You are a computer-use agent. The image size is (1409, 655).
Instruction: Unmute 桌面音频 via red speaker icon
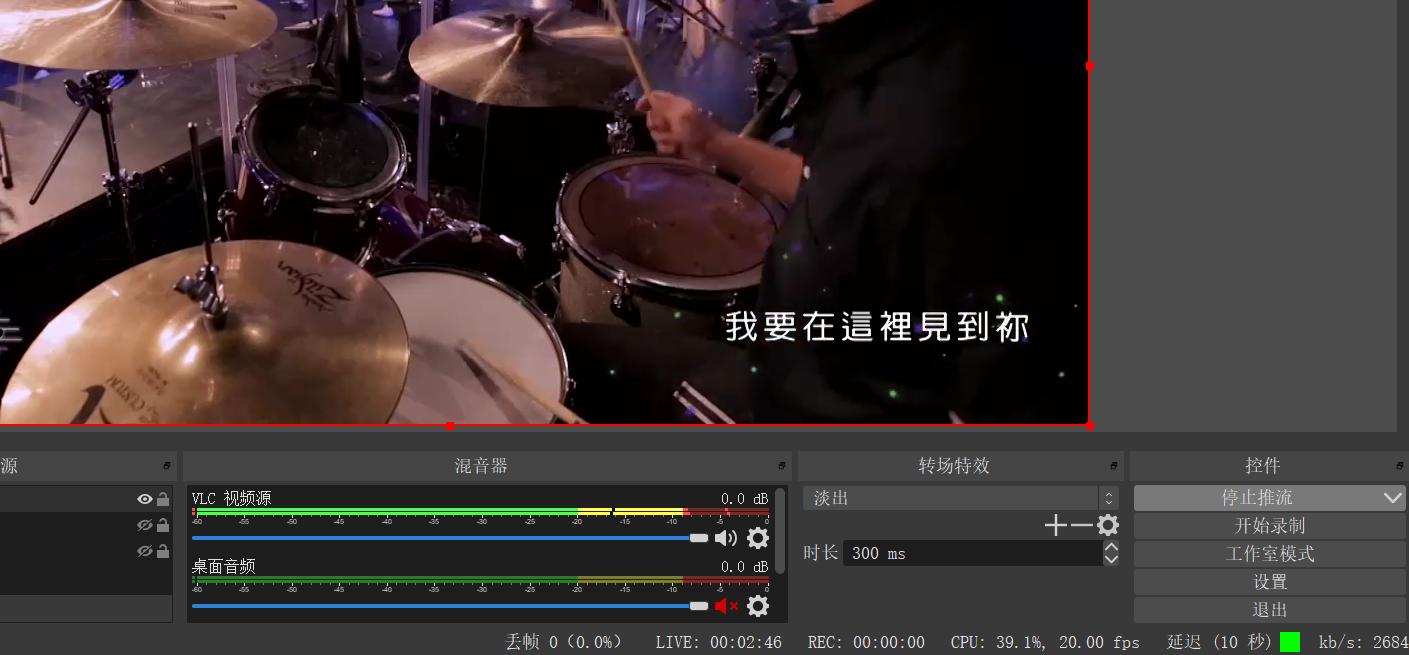pos(725,606)
